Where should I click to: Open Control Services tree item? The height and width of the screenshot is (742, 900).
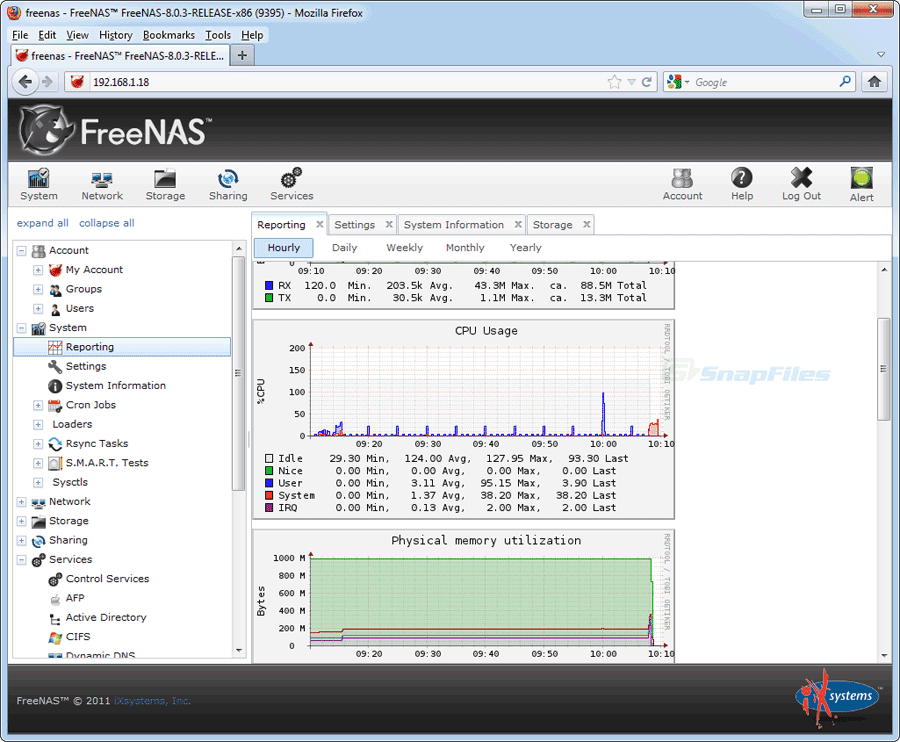coord(107,579)
